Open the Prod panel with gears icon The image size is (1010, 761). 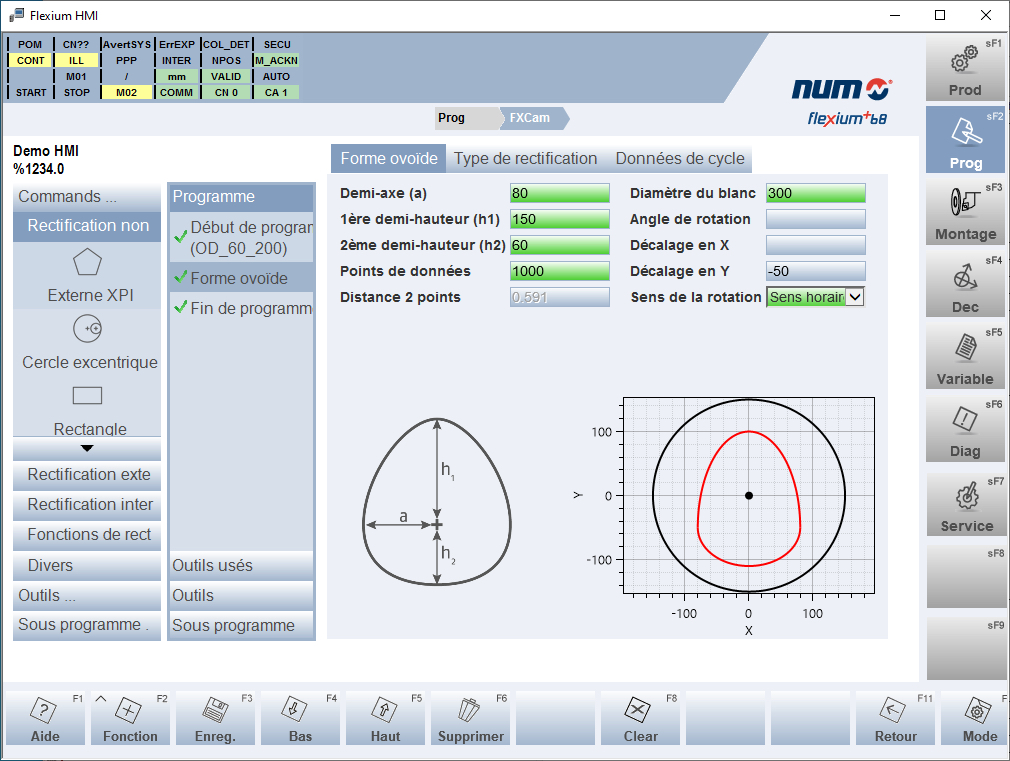coord(965,70)
